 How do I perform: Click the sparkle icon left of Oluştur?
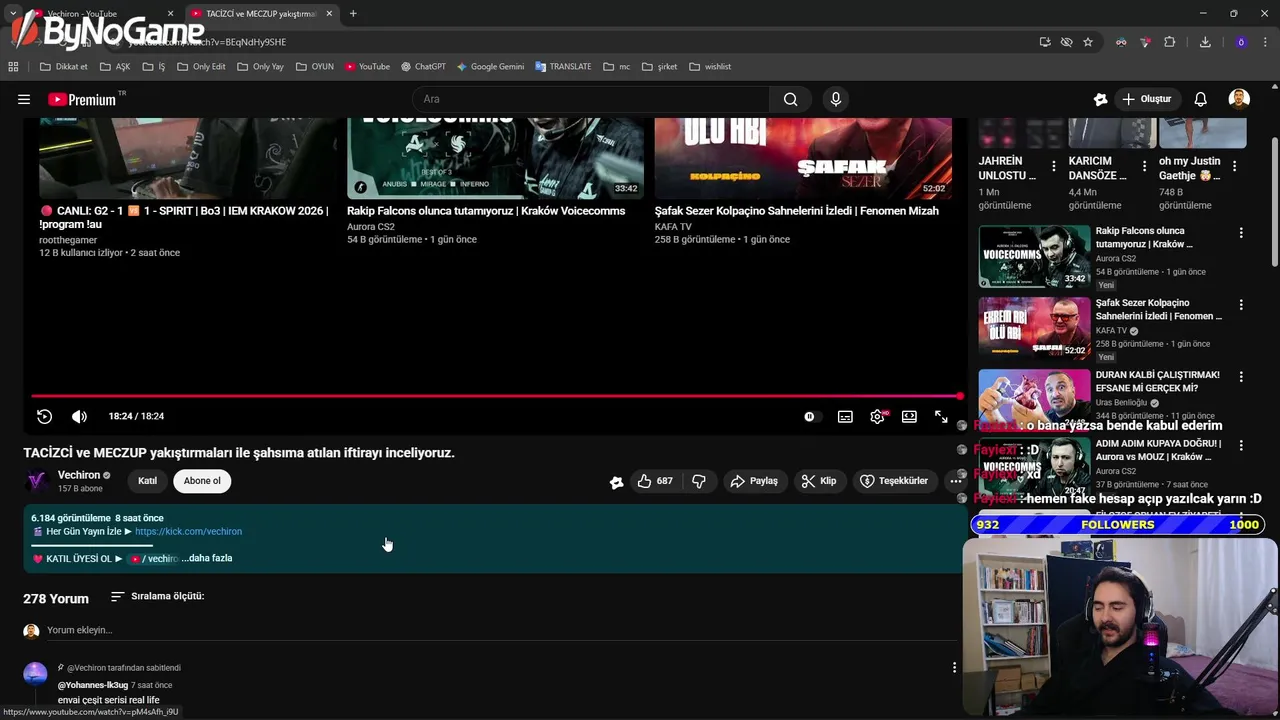(1100, 99)
